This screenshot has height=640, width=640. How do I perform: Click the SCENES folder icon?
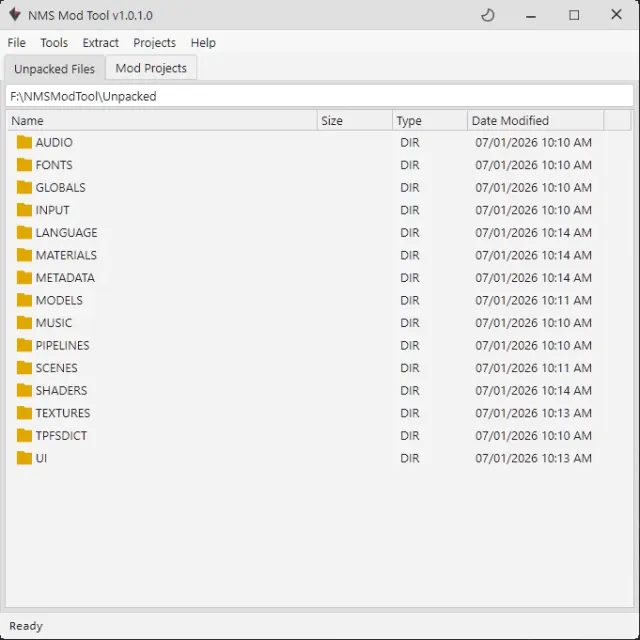(x=24, y=368)
